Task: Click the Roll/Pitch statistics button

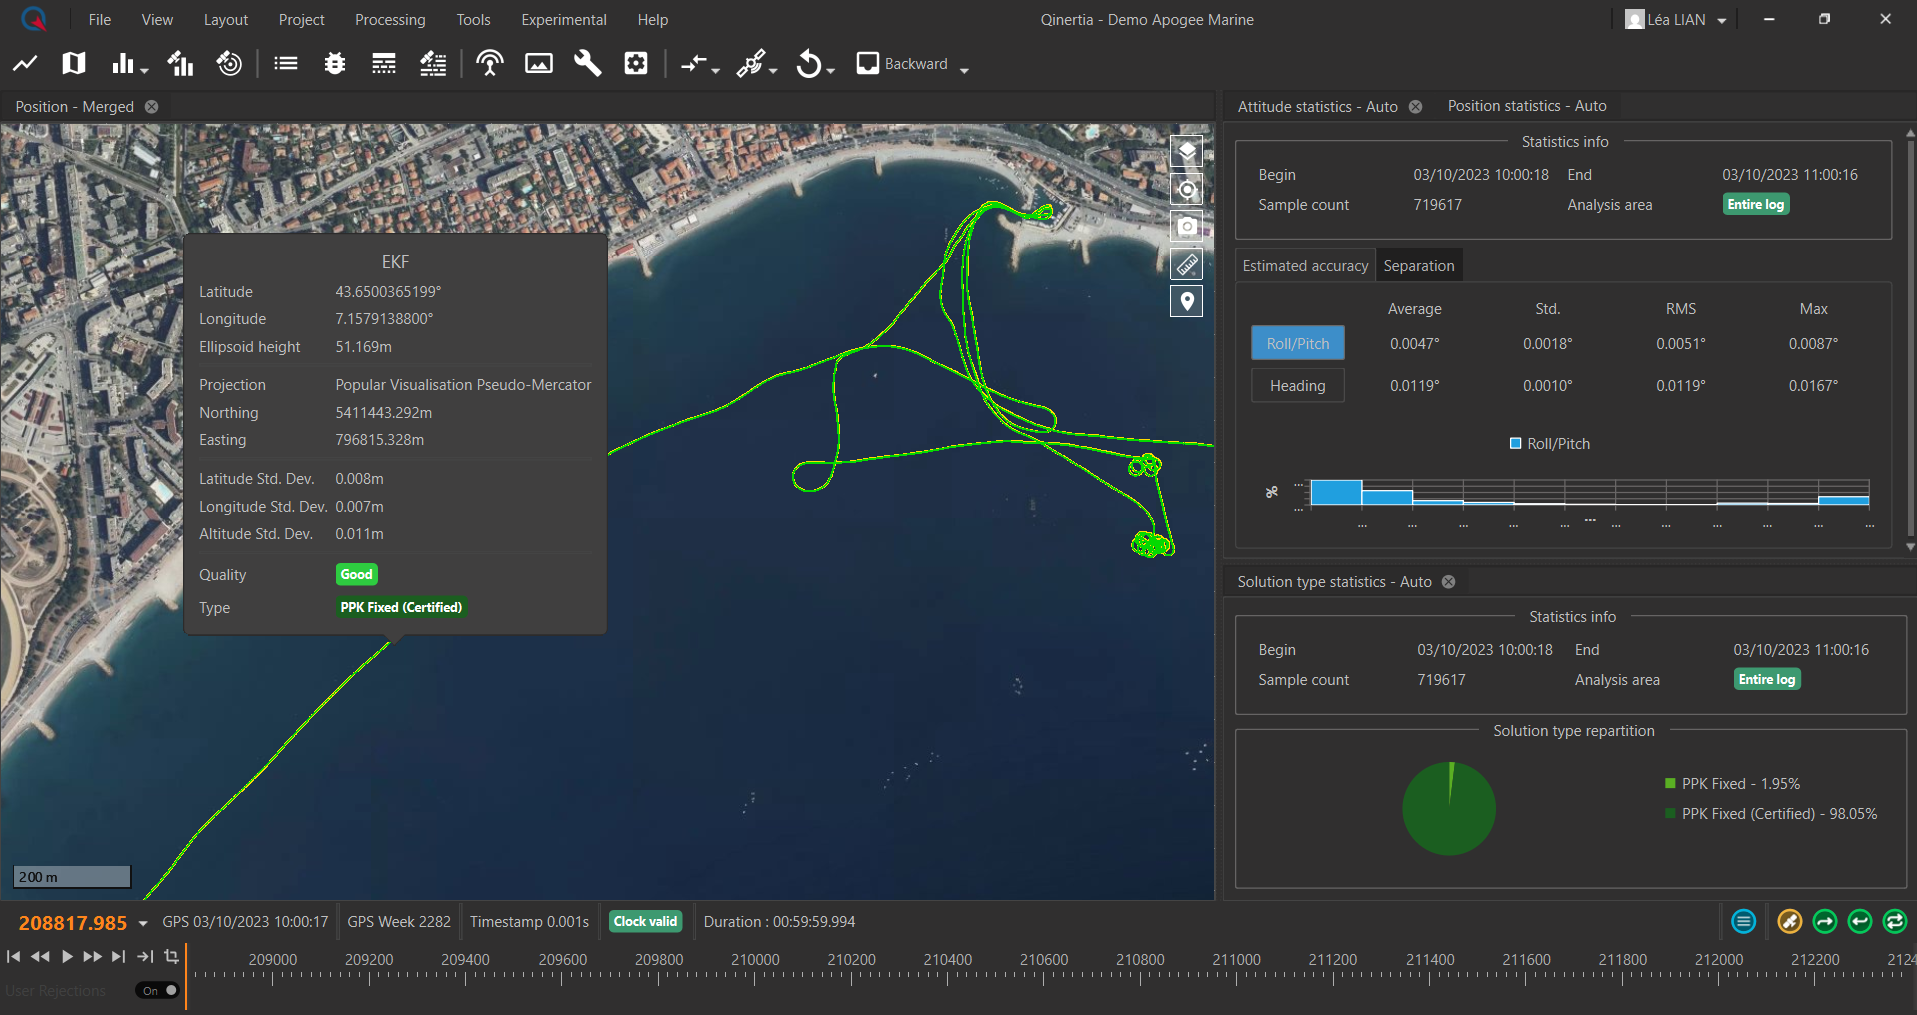Action: pyautogui.click(x=1297, y=344)
